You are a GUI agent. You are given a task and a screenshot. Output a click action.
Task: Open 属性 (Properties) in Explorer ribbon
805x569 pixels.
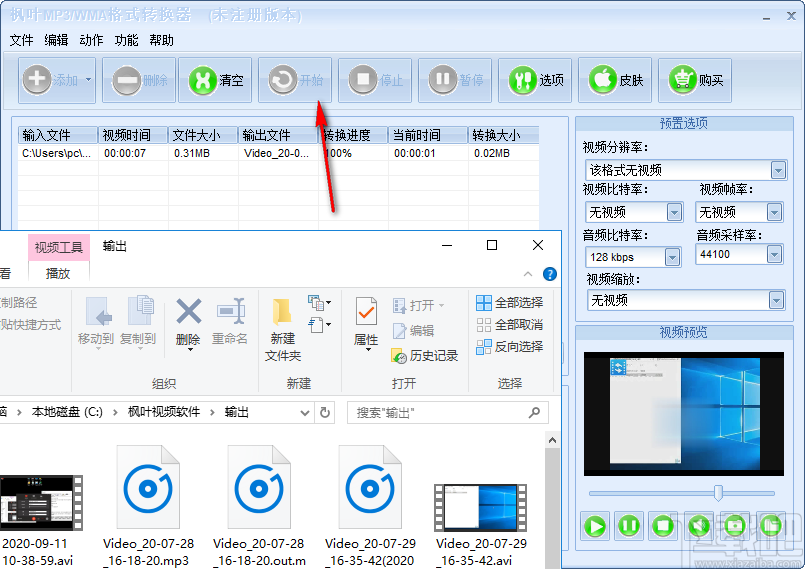coord(366,324)
